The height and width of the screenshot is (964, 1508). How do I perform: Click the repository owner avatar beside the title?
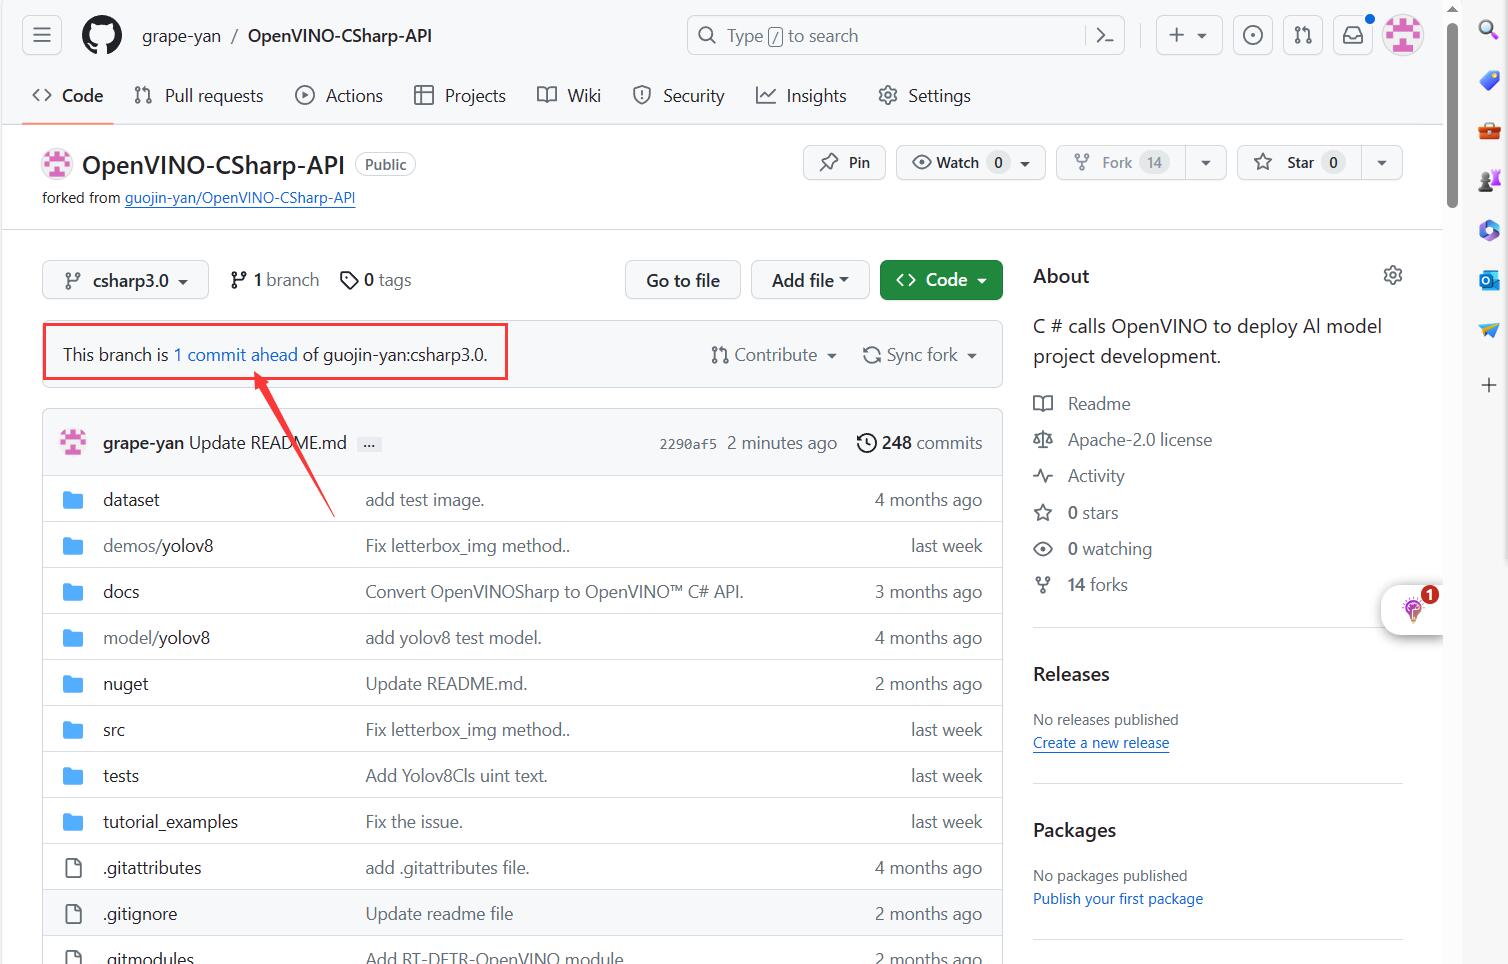tap(57, 164)
